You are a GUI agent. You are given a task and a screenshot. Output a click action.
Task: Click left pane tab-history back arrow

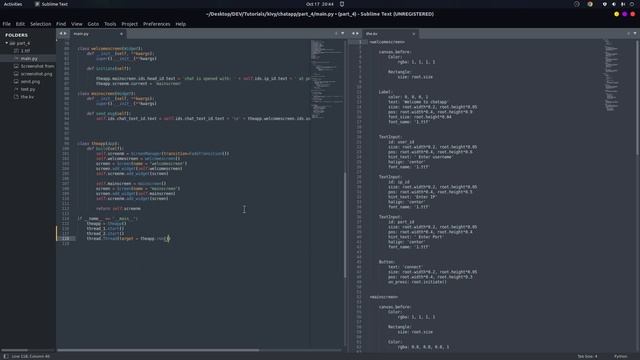(x=61, y=33)
